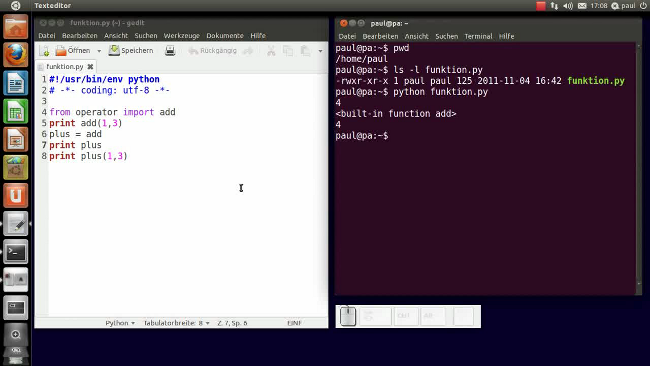
Task: Expand the Öffnen recent files dropdown arrow
Action: pos(99,51)
